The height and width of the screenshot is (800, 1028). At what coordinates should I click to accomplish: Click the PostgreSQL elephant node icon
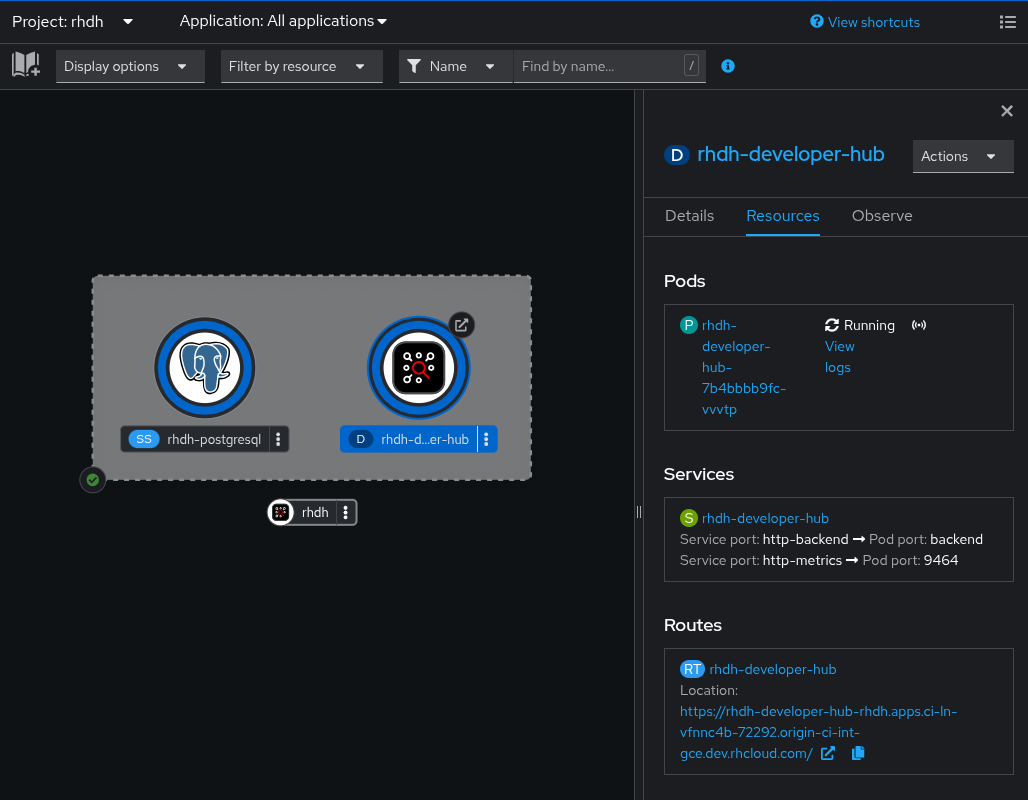point(205,367)
